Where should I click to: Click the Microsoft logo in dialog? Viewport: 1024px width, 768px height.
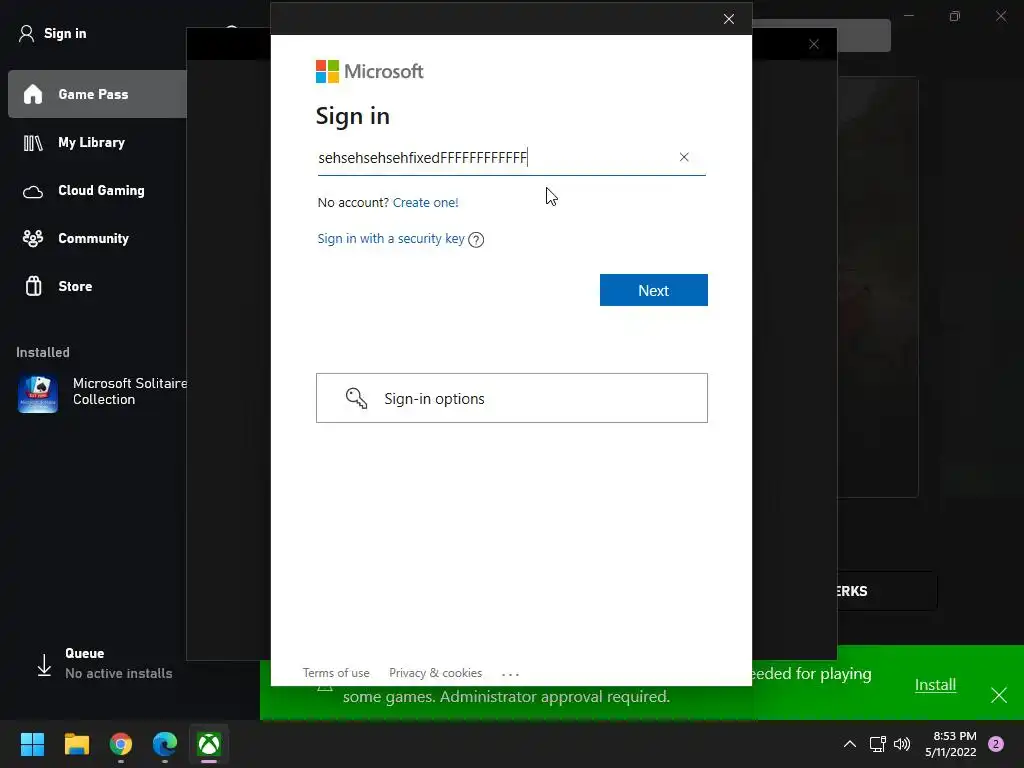369,71
